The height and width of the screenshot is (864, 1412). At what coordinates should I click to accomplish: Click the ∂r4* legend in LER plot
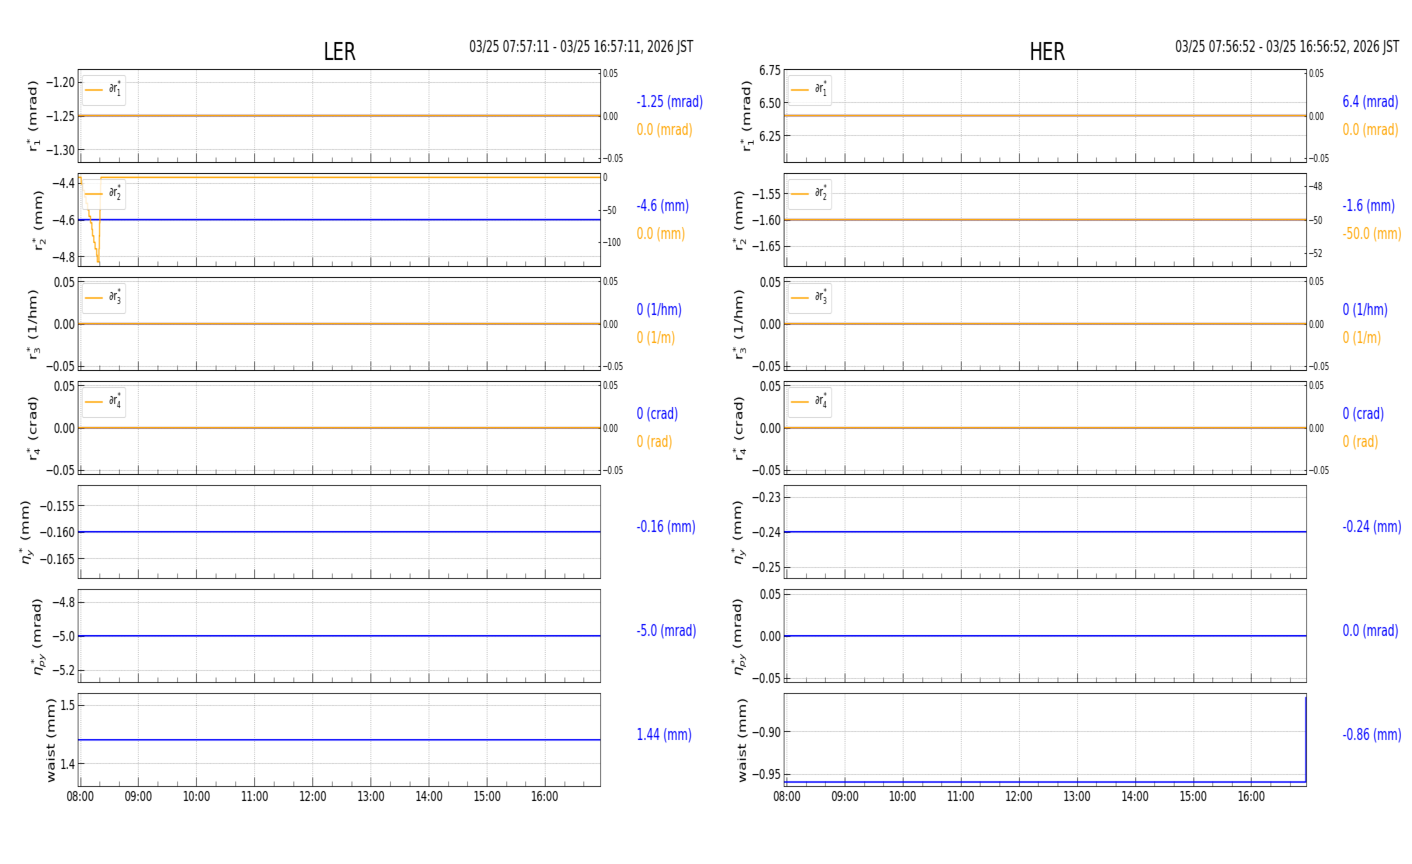[x=104, y=402]
